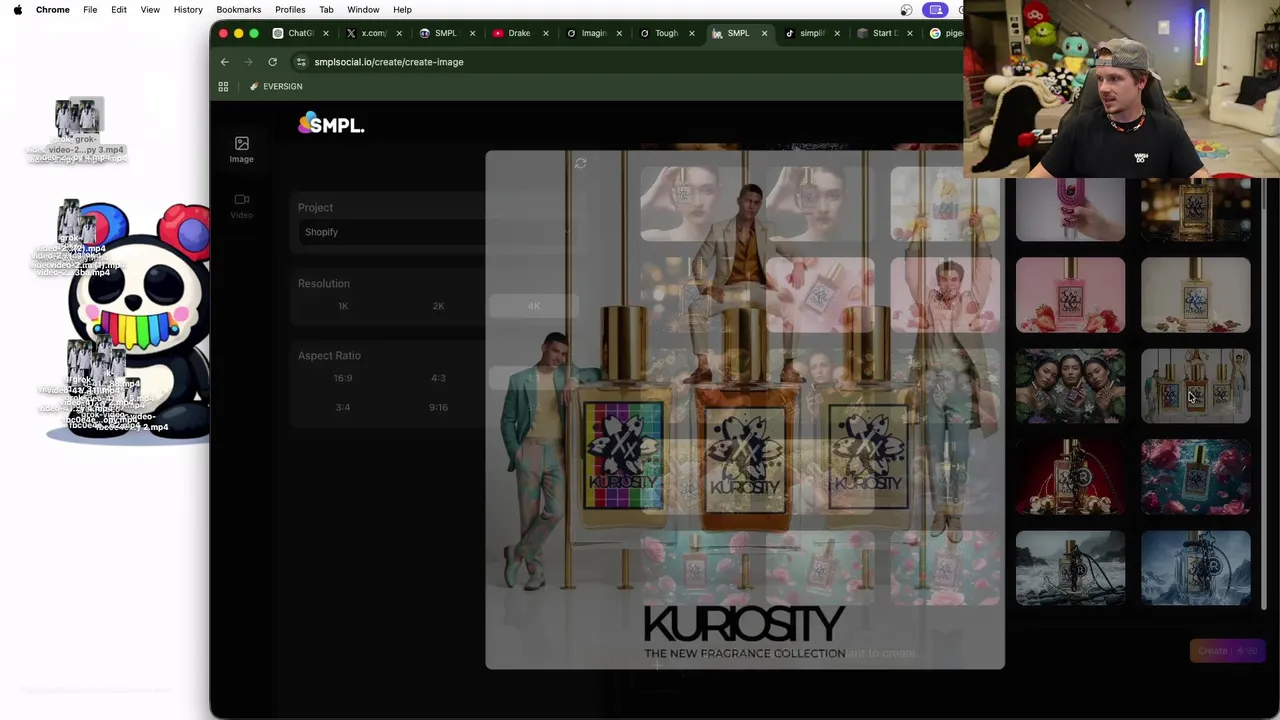Screen dimensions: 1280x720
Task: Close the ChatGPT tab
Action: [326, 33]
